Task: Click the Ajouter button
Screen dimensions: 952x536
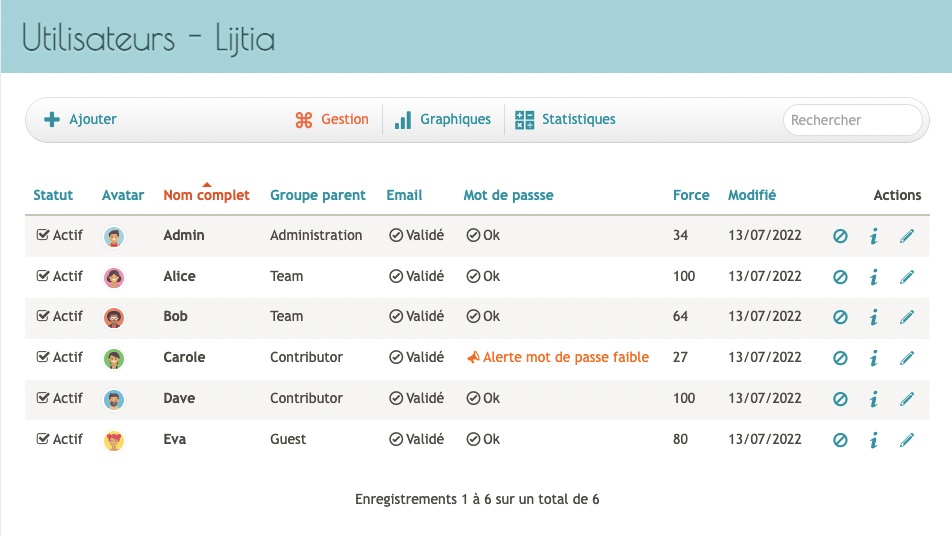Action: 80,119
